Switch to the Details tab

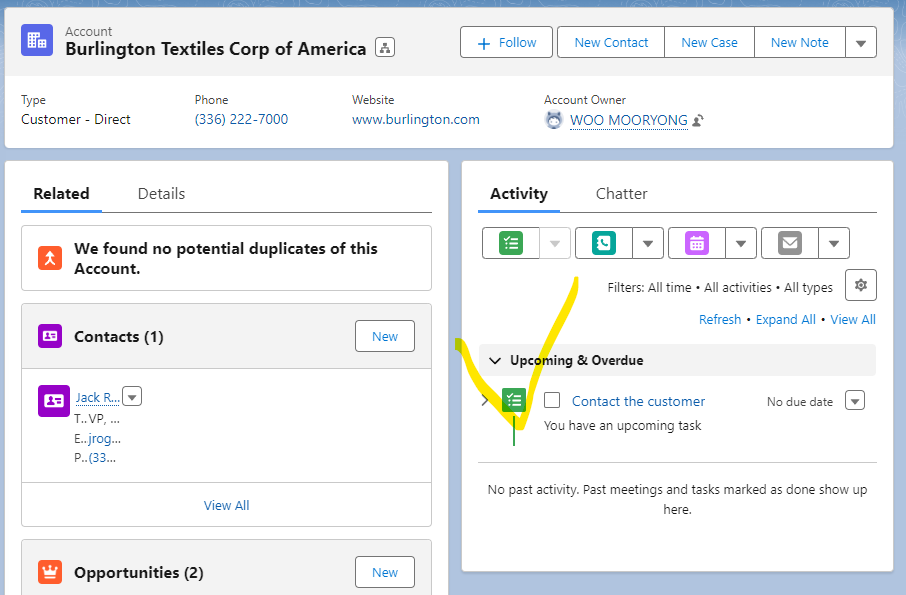click(x=161, y=194)
